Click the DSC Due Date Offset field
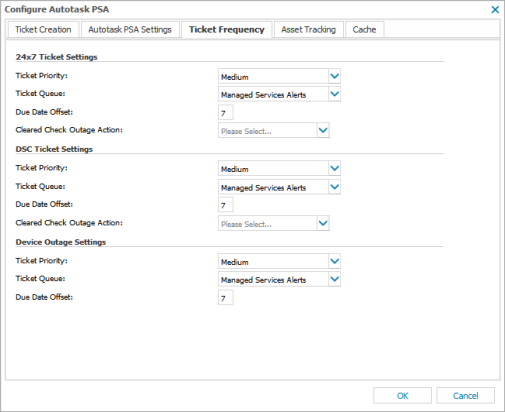The image size is (505, 412). pyautogui.click(x=226, y=205)
